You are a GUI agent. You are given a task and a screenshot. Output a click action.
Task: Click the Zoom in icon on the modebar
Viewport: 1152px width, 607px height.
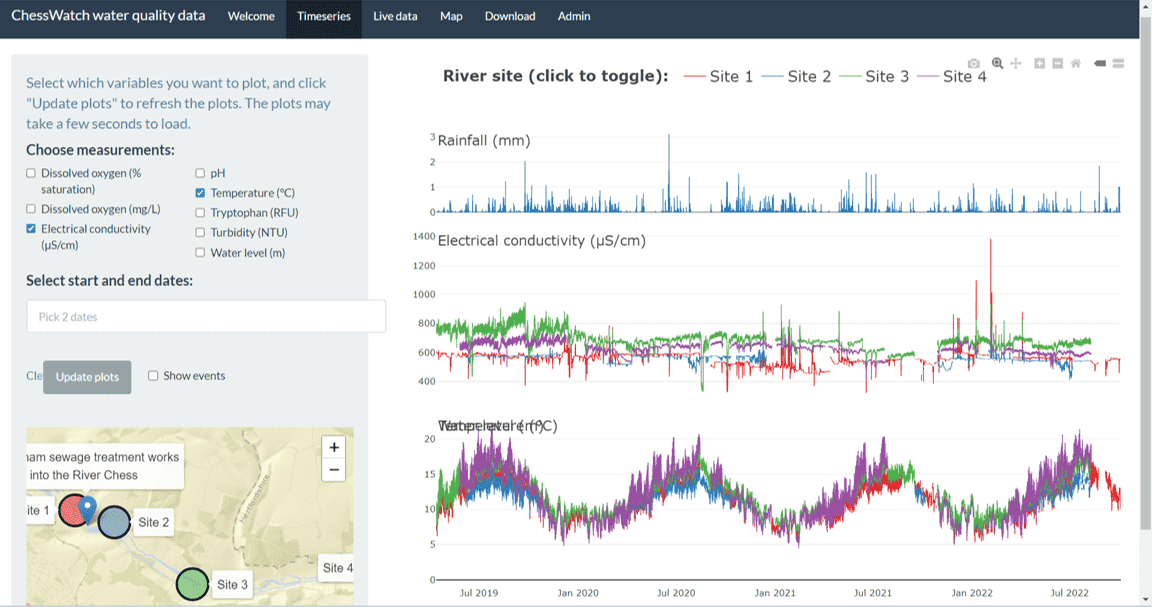point(1038,63)
